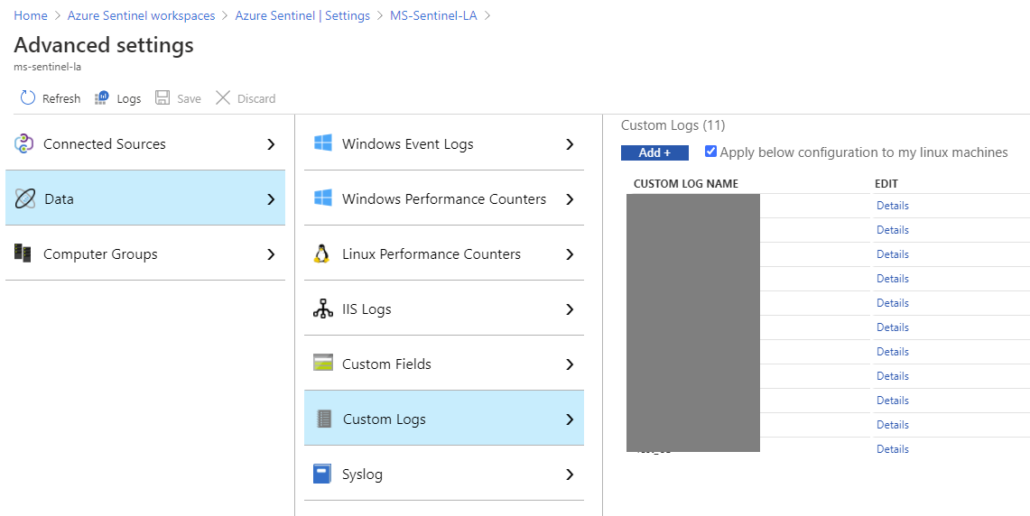Expand Linux Performance Counters chevron
The width and height of the screenshot is (1030, 516).
tap(570, 254)
